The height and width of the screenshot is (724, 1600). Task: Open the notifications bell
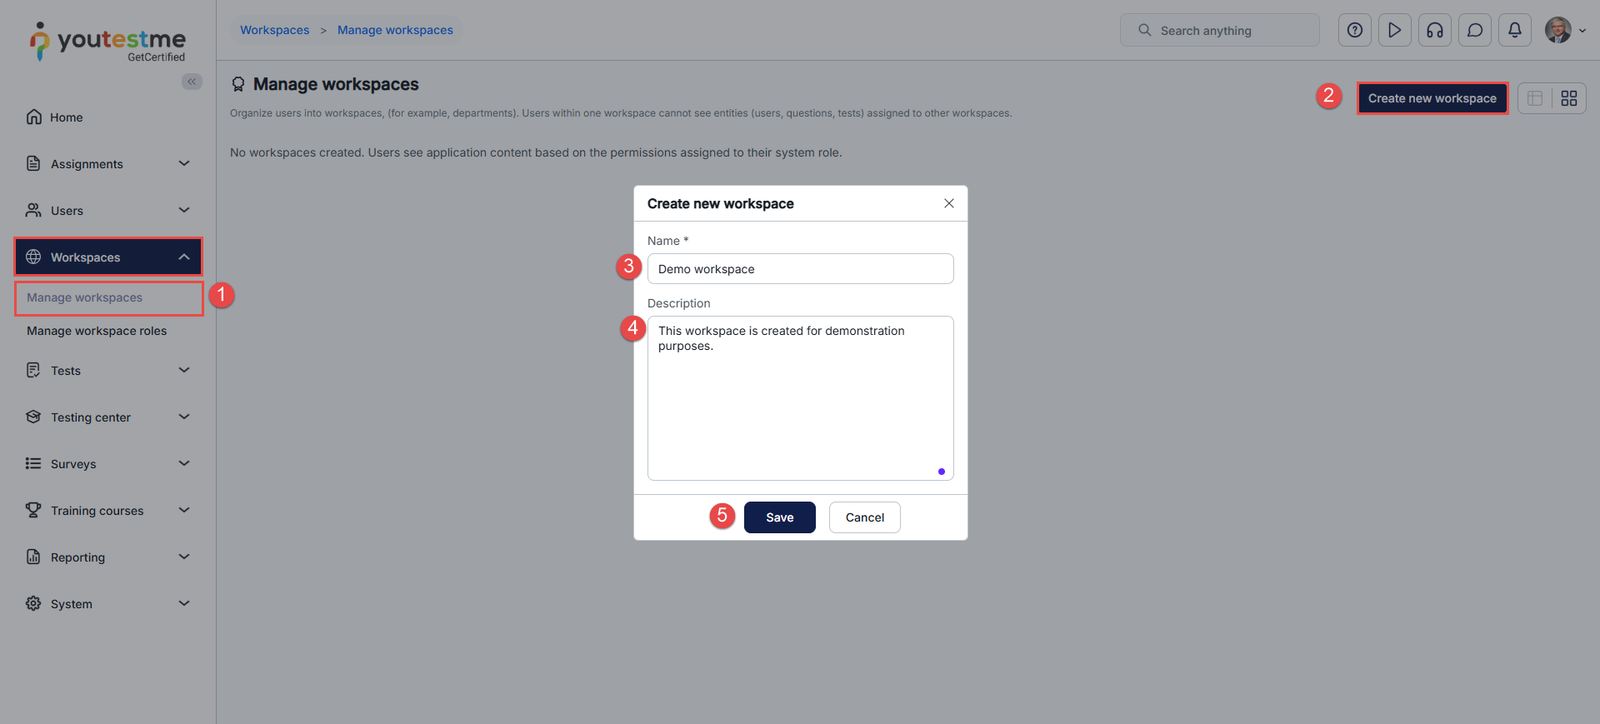(x=1515, y=30)
